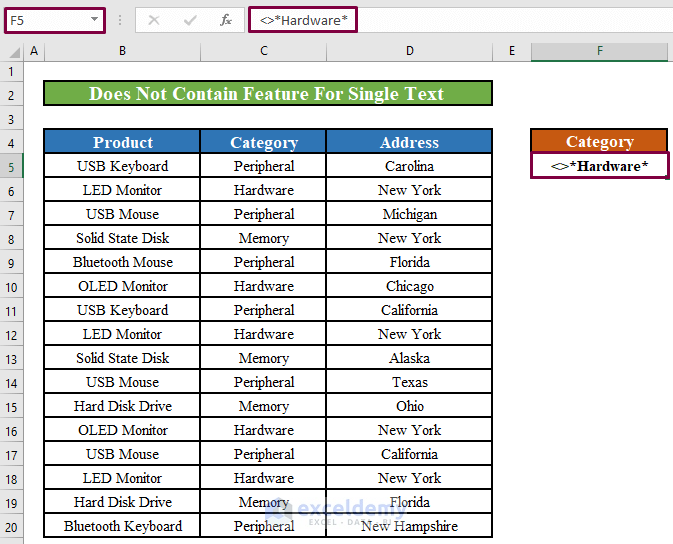
Task: Click 'USB Mouse' in row 14
Action: point(122,383)
